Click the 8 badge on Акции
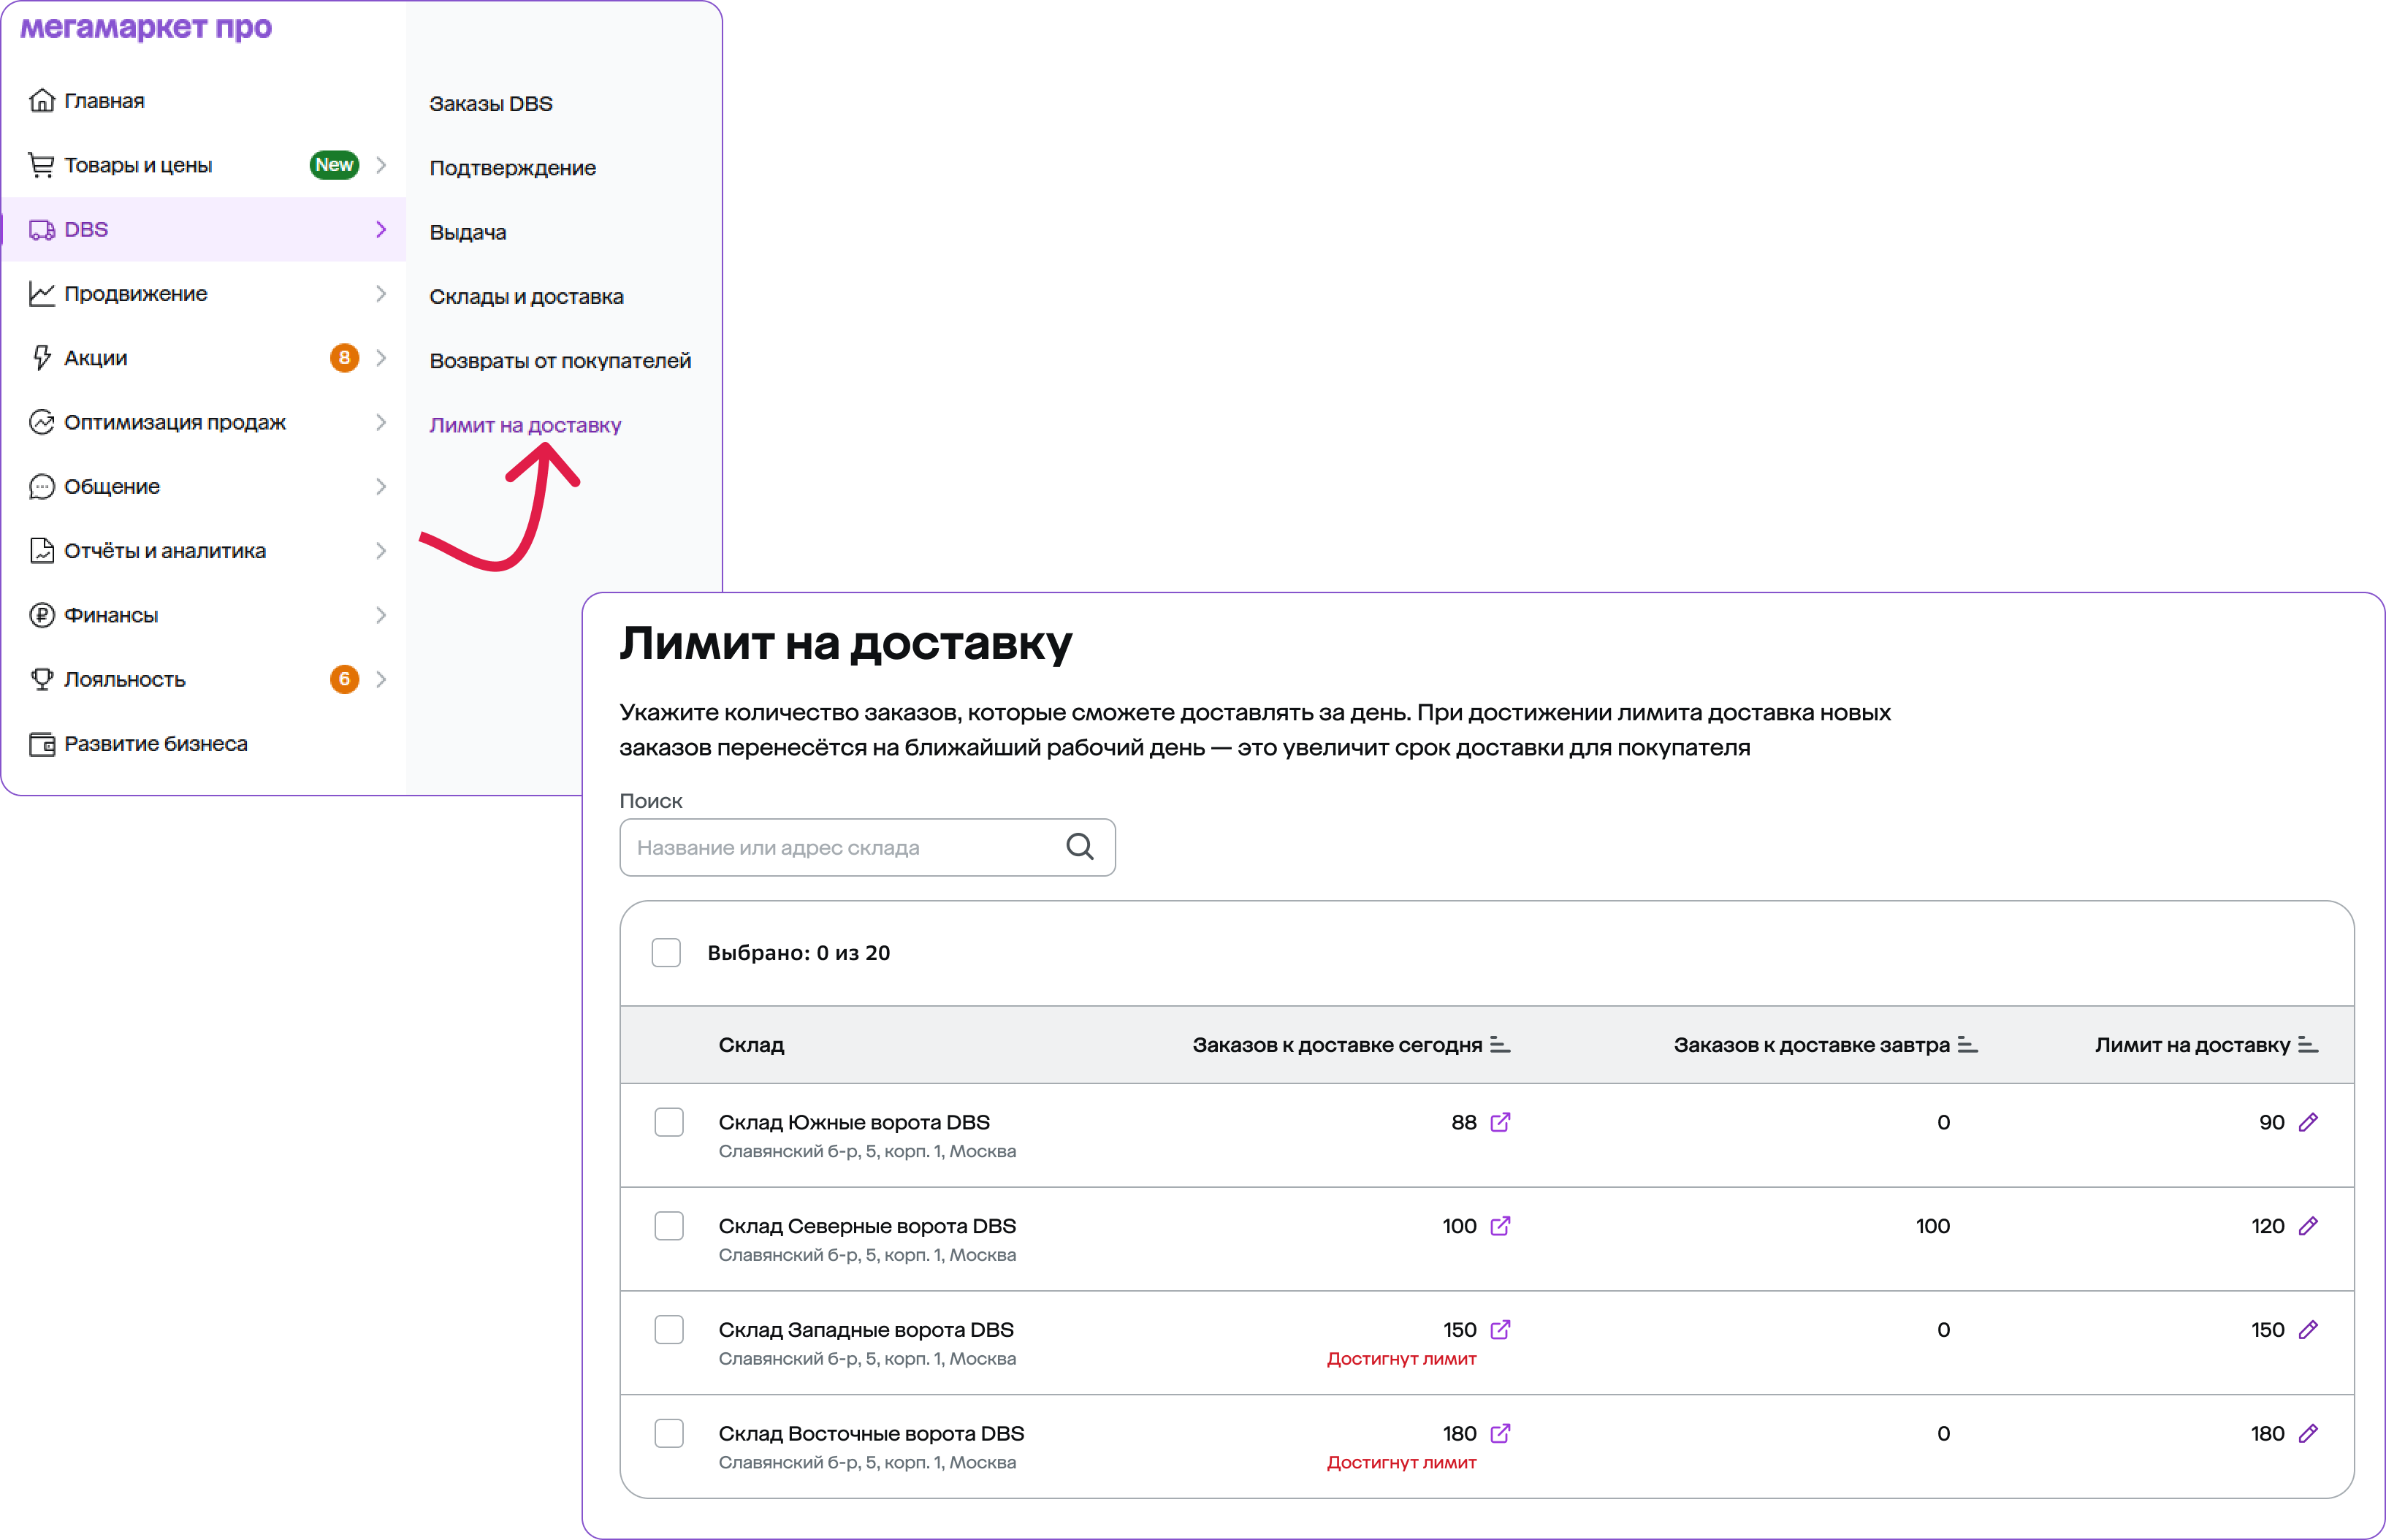The image size is (2386, 1540). click(344, 357)
